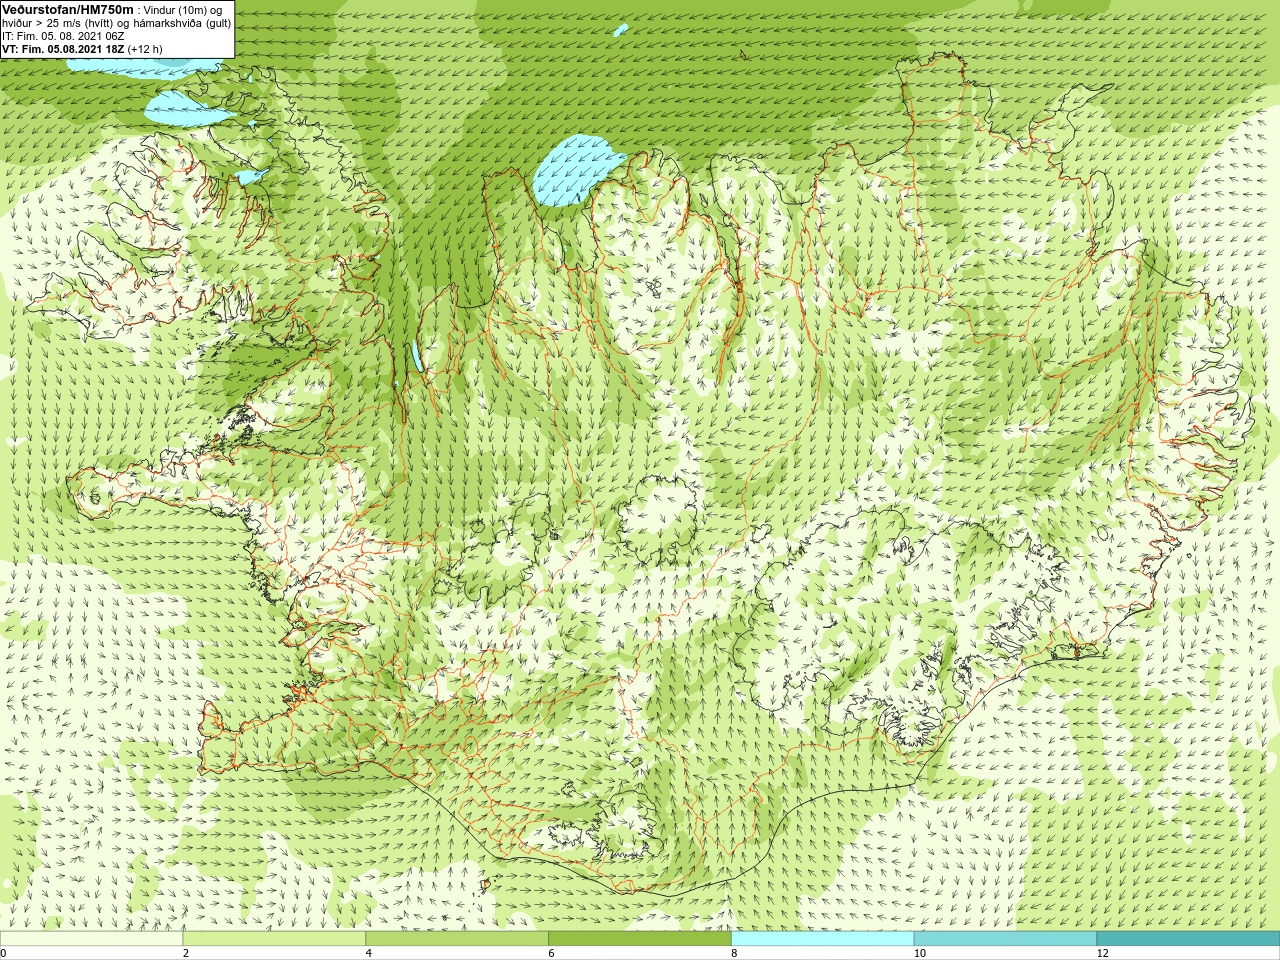Click the legend scale label '4'
1280x960 pixels.
(x=369, y=953)
